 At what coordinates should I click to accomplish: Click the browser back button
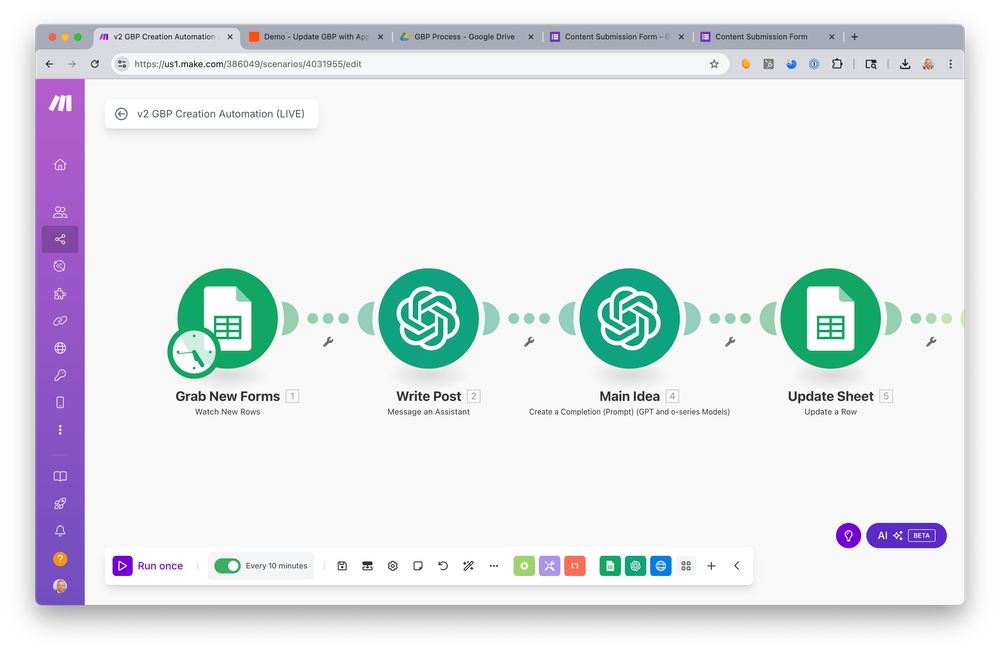[x=49, y=64]
